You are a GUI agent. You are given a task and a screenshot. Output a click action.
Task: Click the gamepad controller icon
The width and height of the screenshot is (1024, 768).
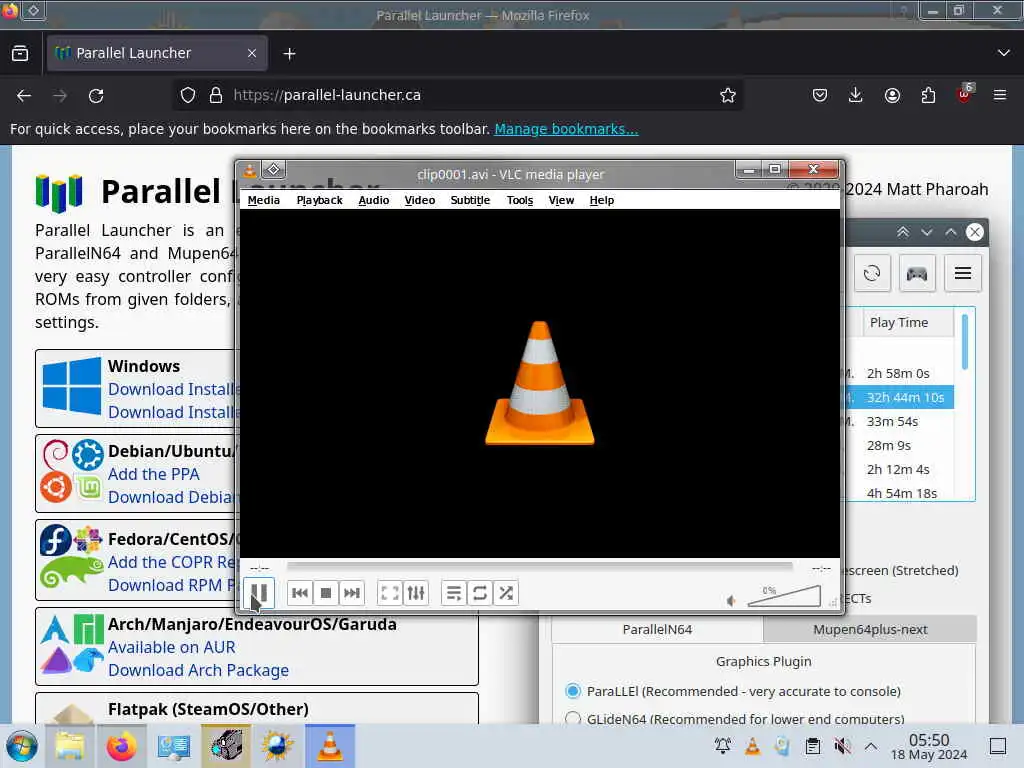point(917,273)
